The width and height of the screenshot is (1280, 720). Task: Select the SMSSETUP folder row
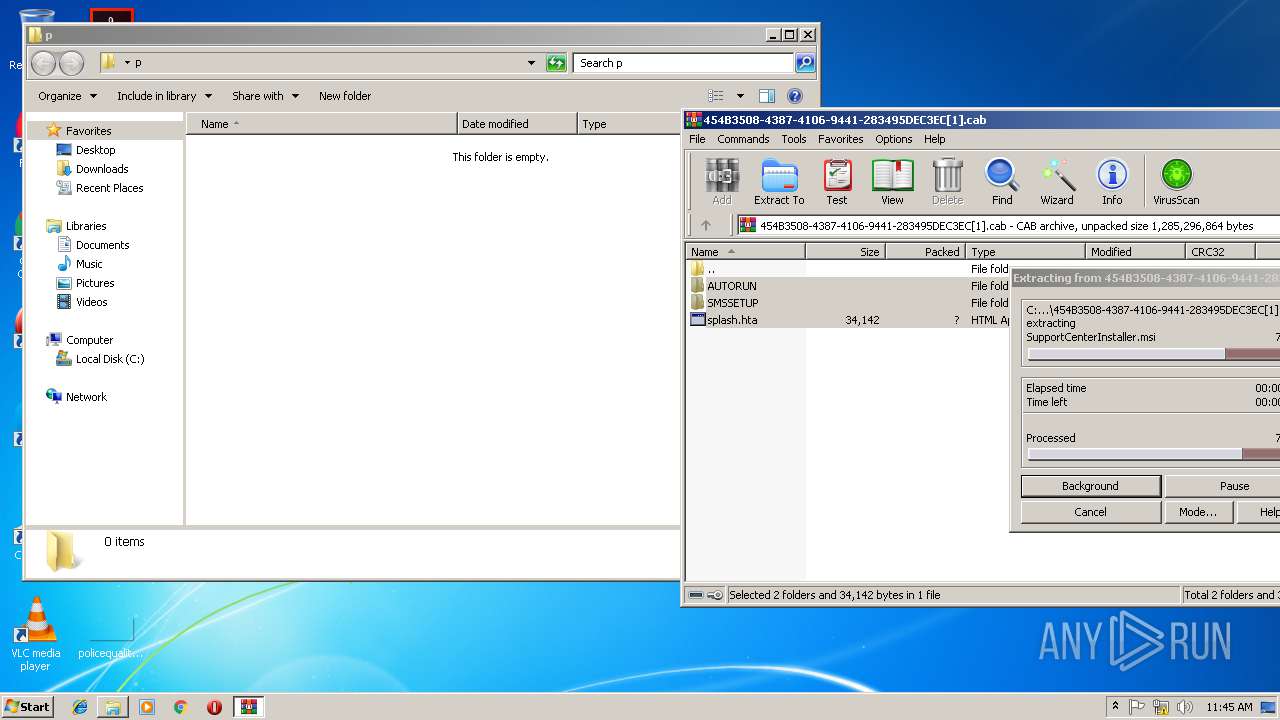tap(848, 303)
